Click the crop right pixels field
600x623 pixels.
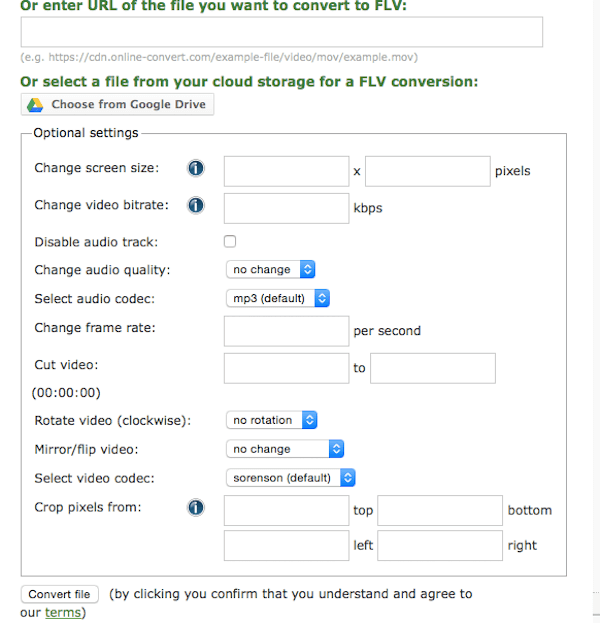440,545
